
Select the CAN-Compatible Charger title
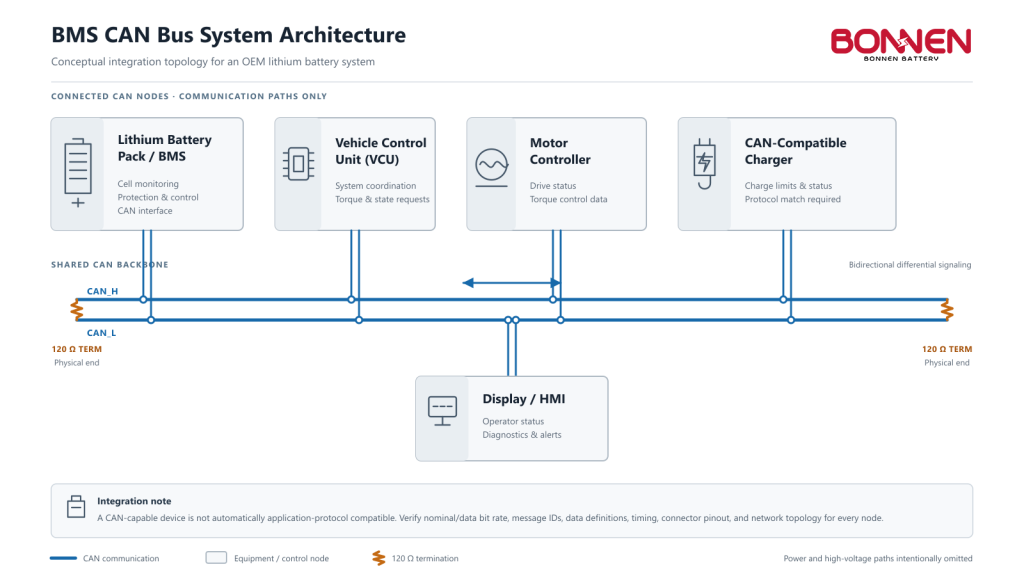795,152
